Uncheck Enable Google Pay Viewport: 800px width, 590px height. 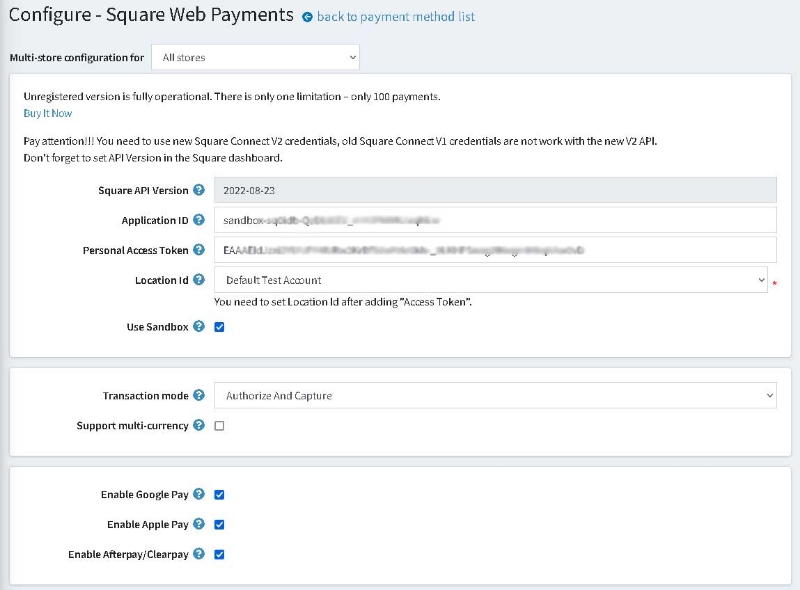click(219, 495)
